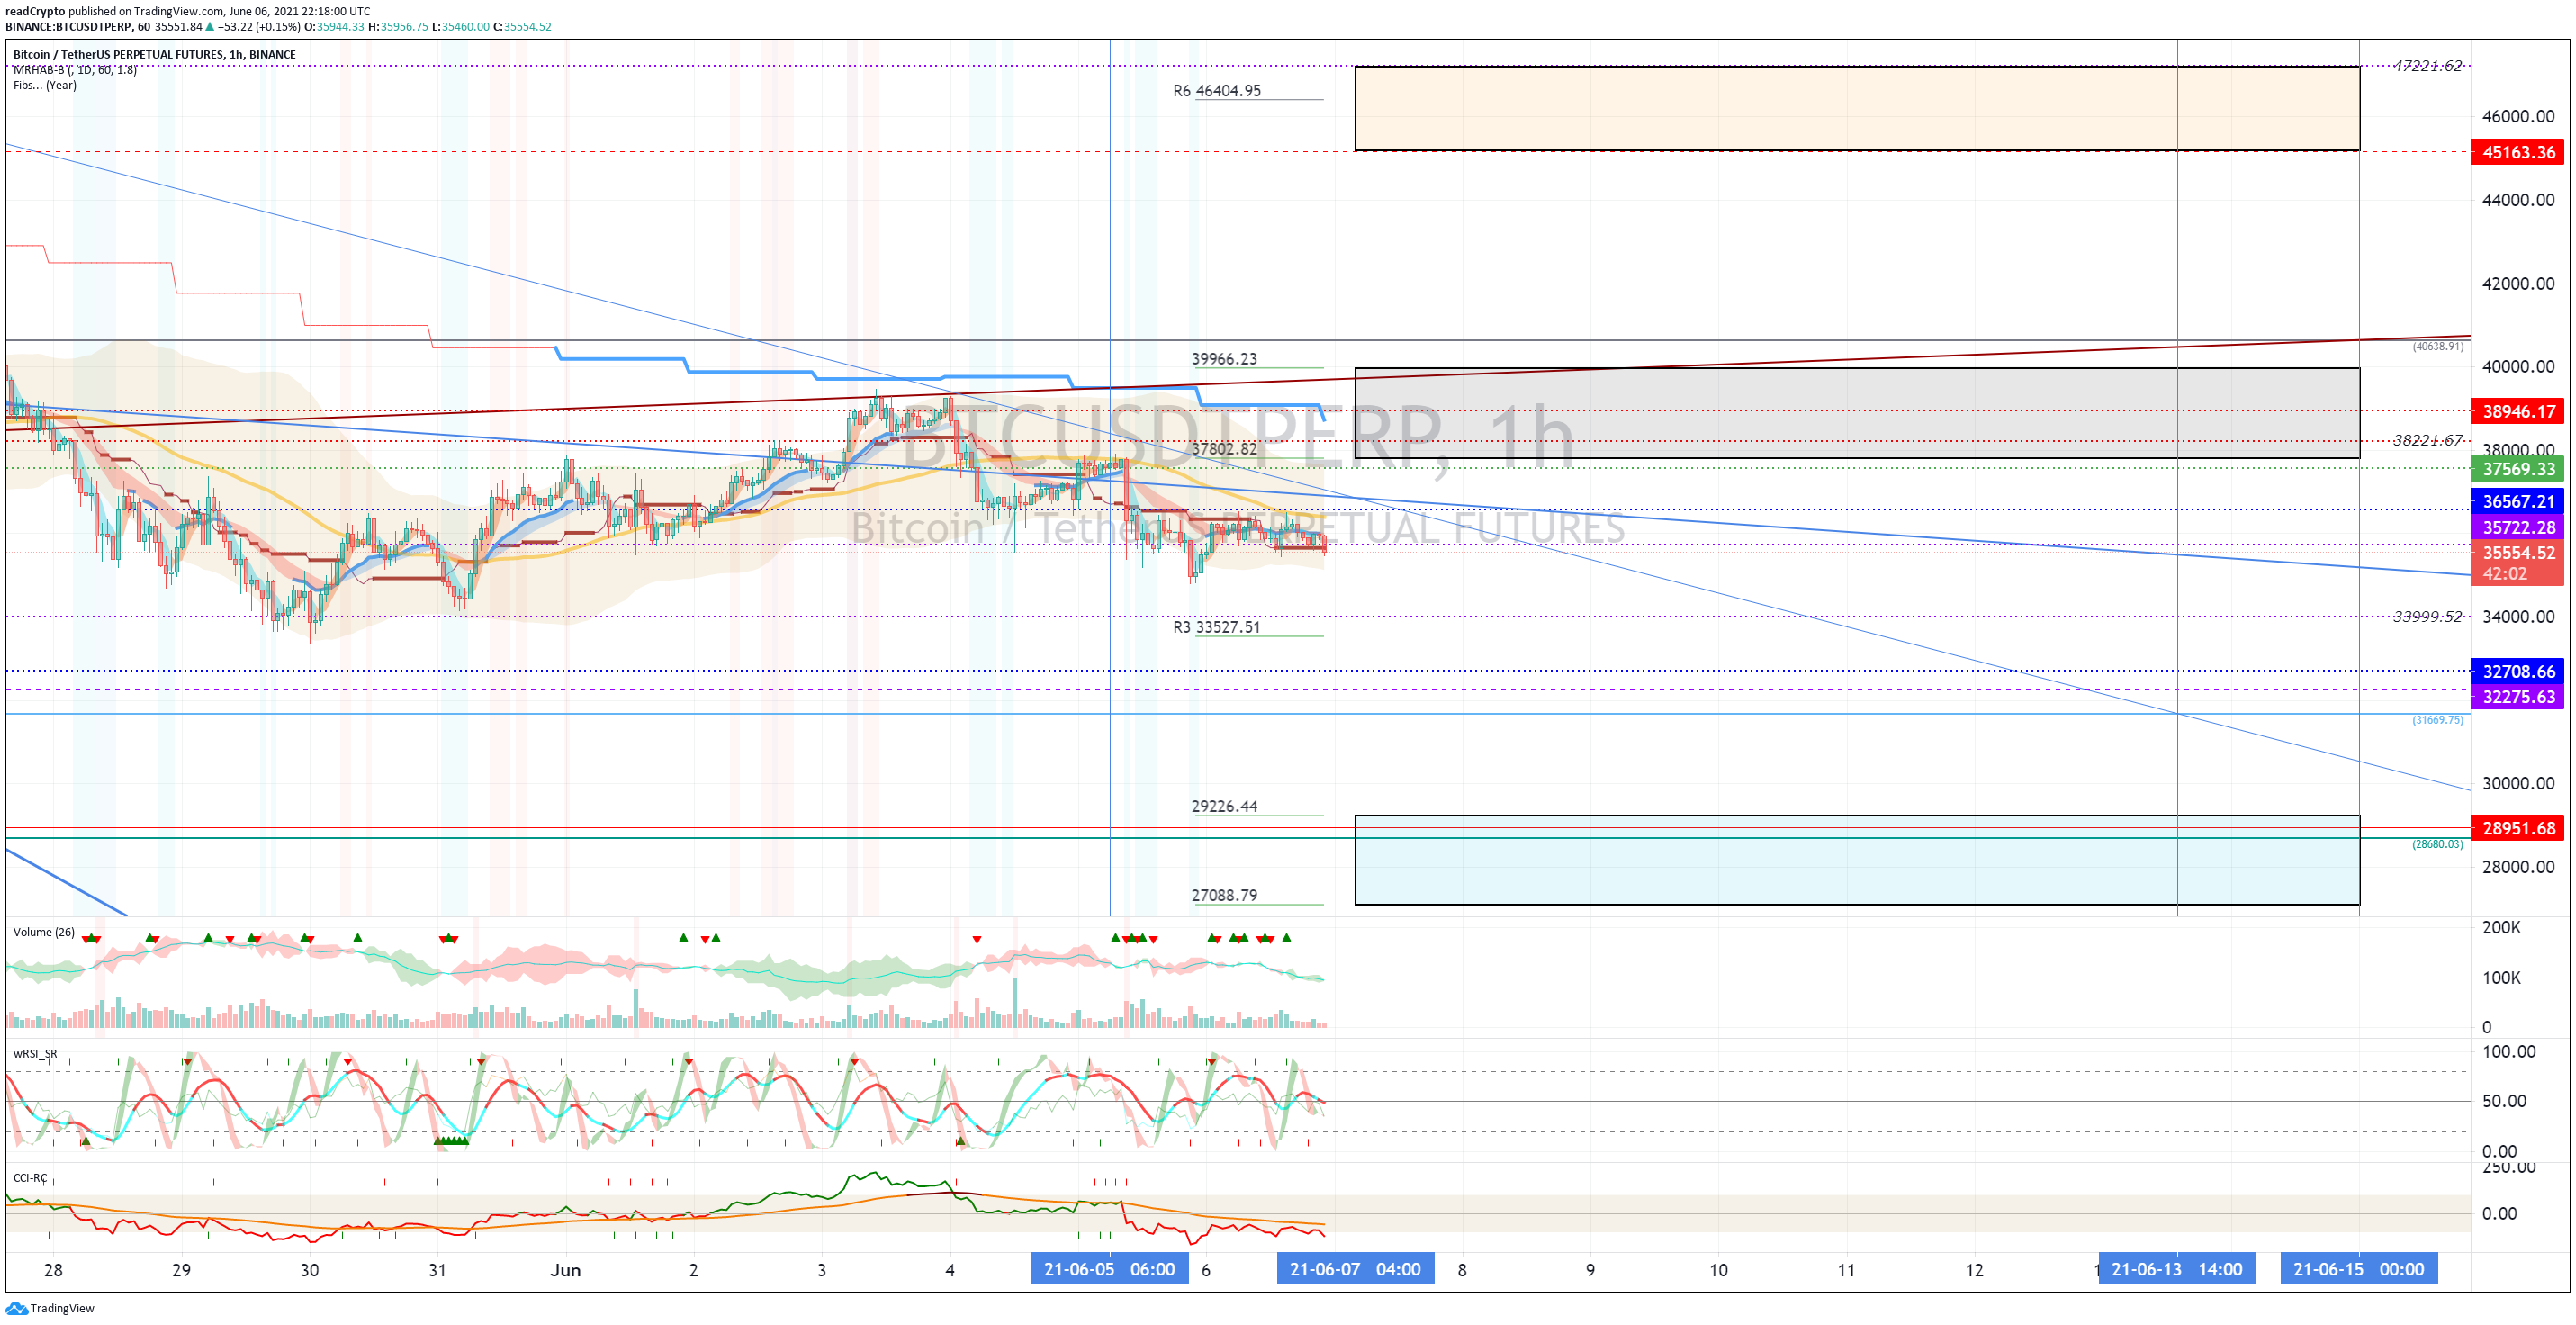Select the gray shaded resistance rectangle

coord(1856,413)
